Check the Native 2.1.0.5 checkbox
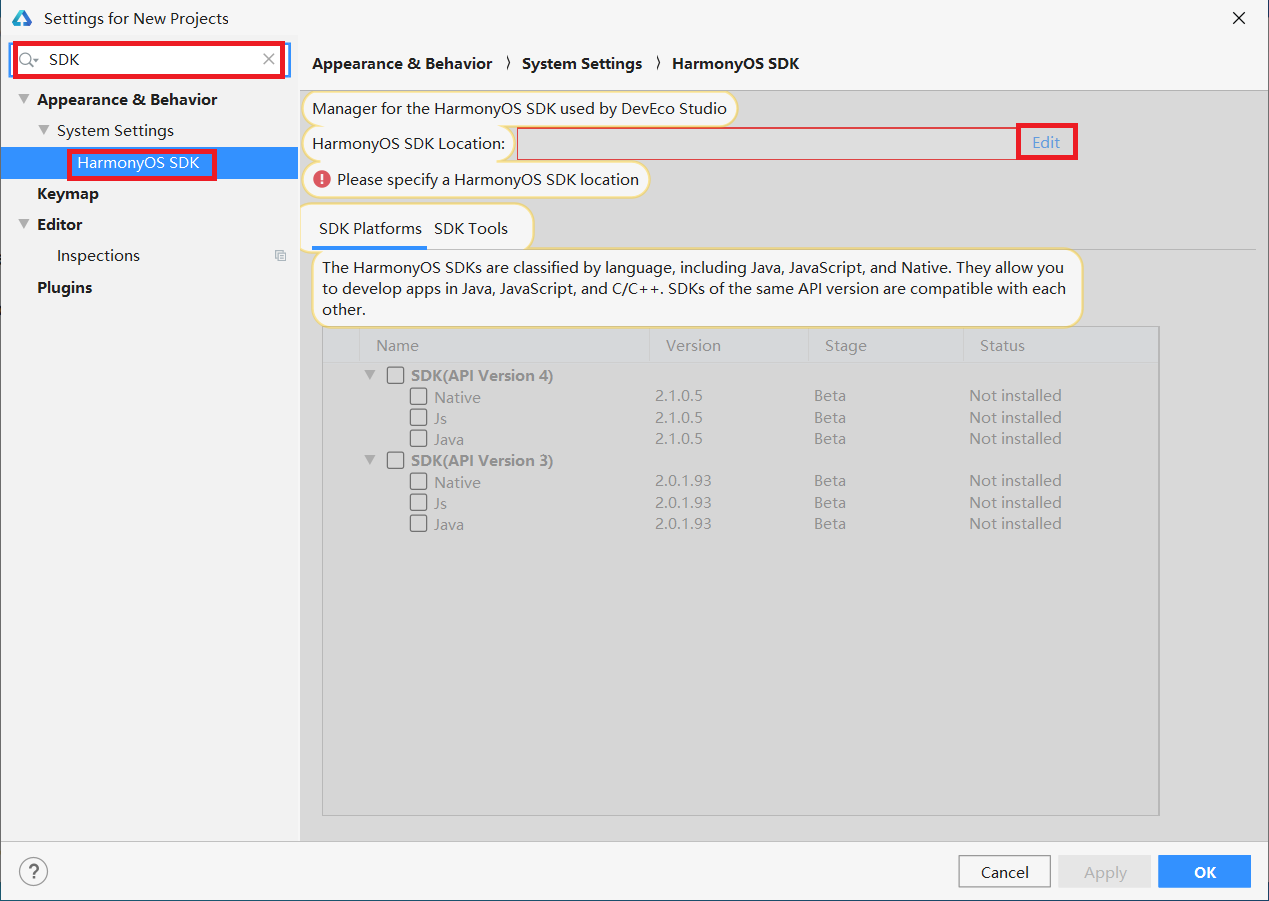The width and height of the screenshot is (1269, 901). tap(419, 397)
